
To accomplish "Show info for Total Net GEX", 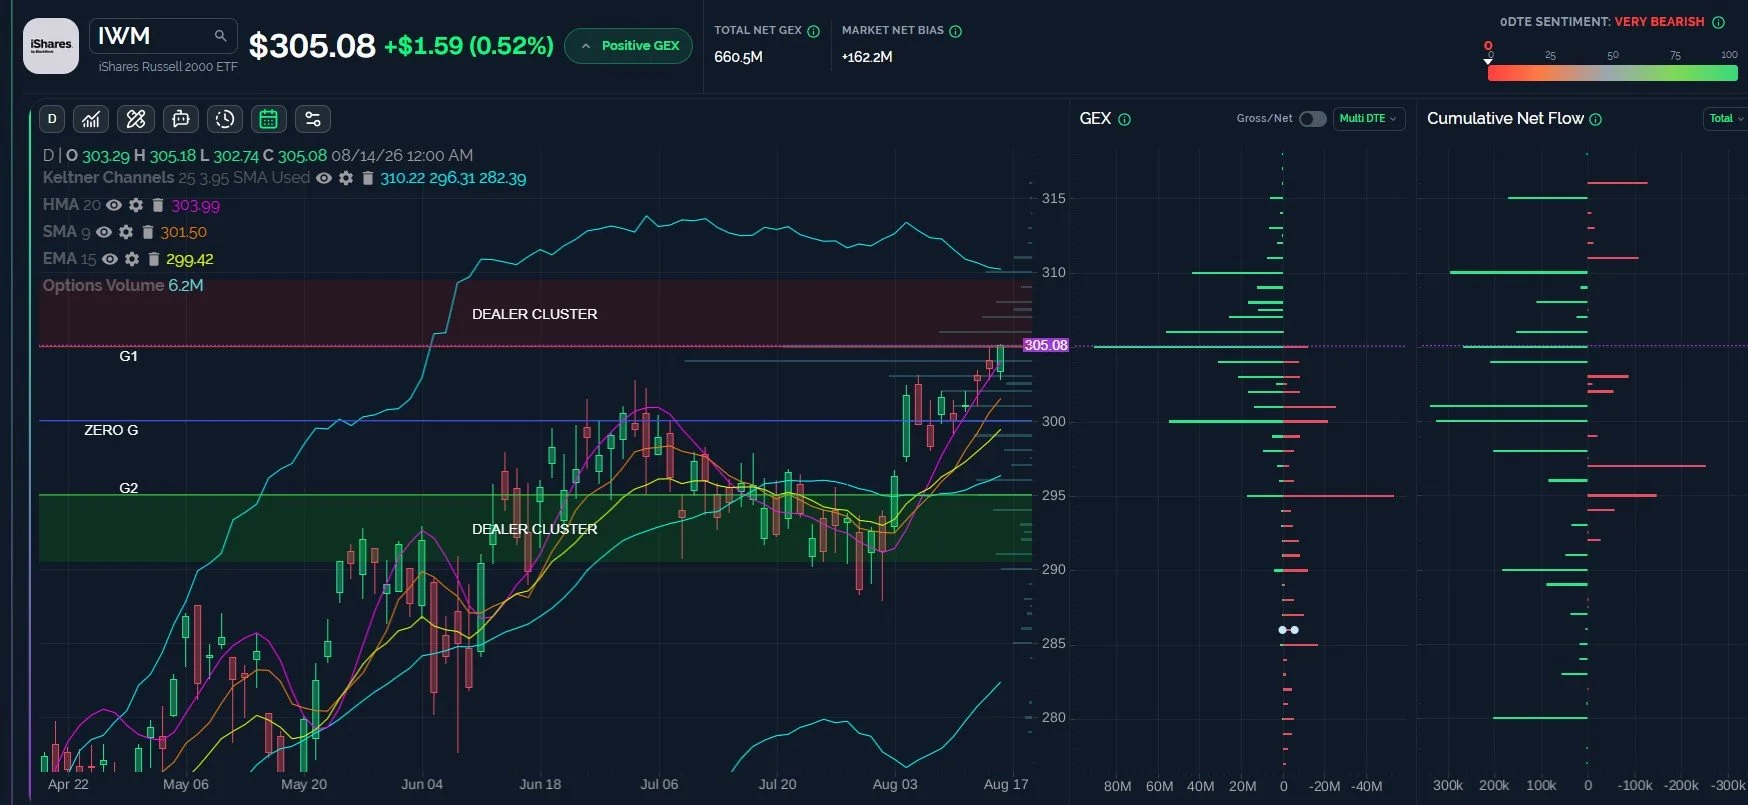I will 813,31.
